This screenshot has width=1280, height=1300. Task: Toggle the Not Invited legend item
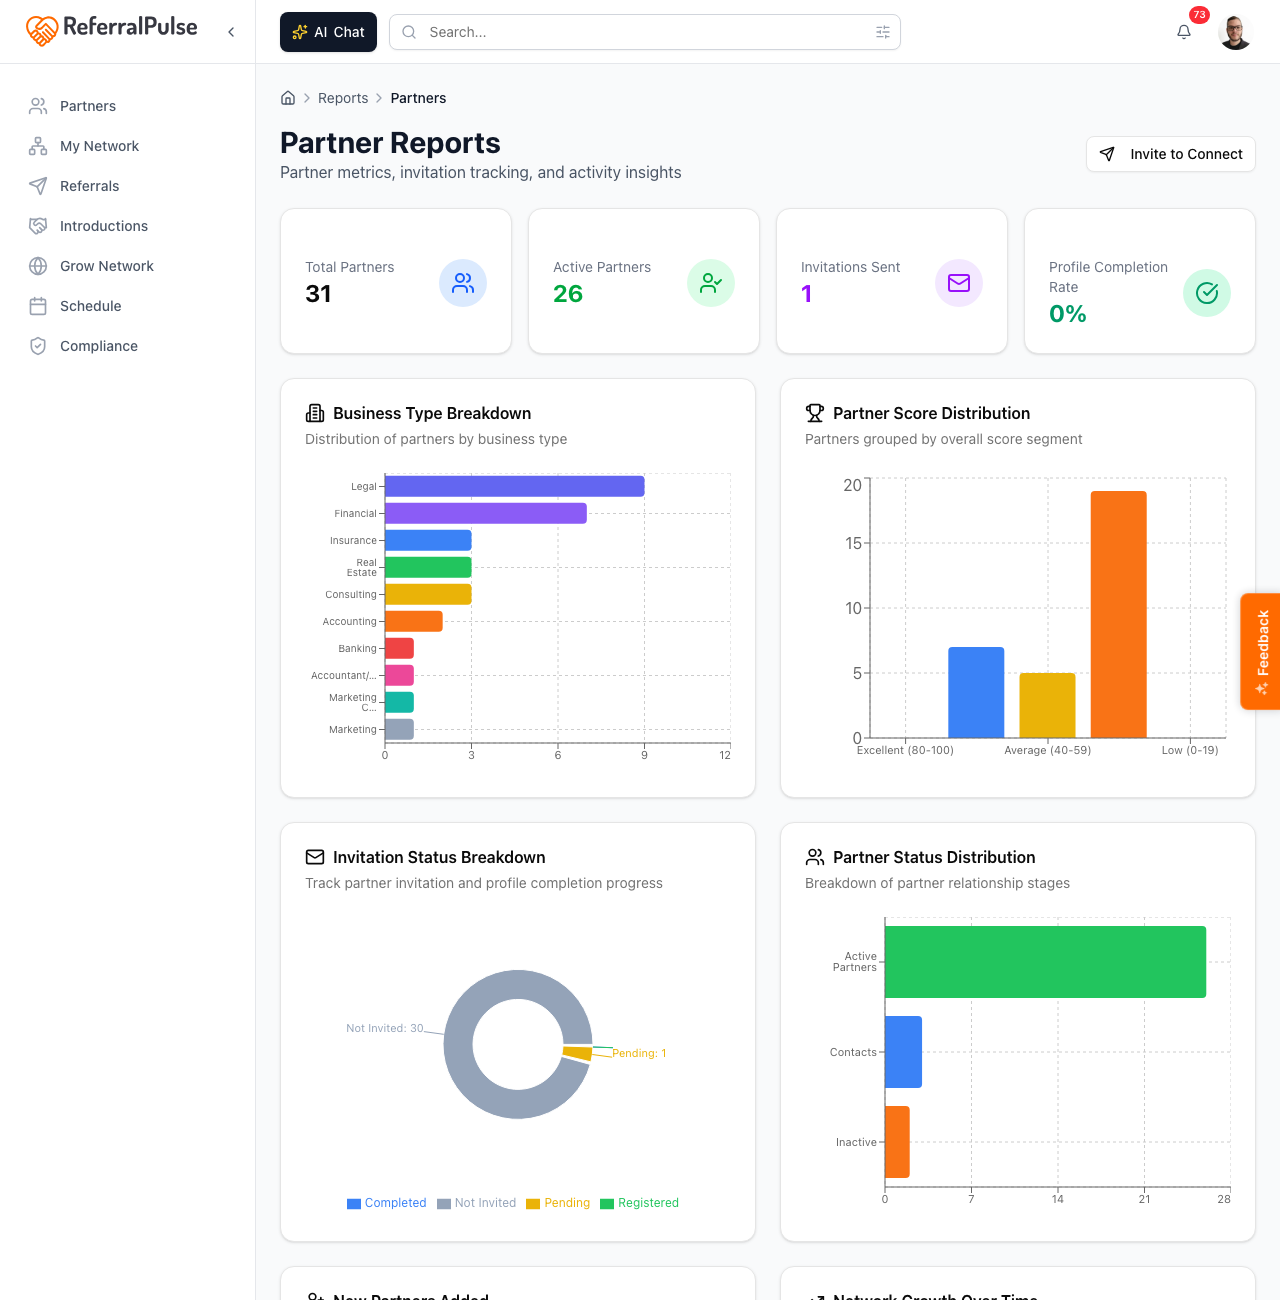click(x=476, y=1203)
